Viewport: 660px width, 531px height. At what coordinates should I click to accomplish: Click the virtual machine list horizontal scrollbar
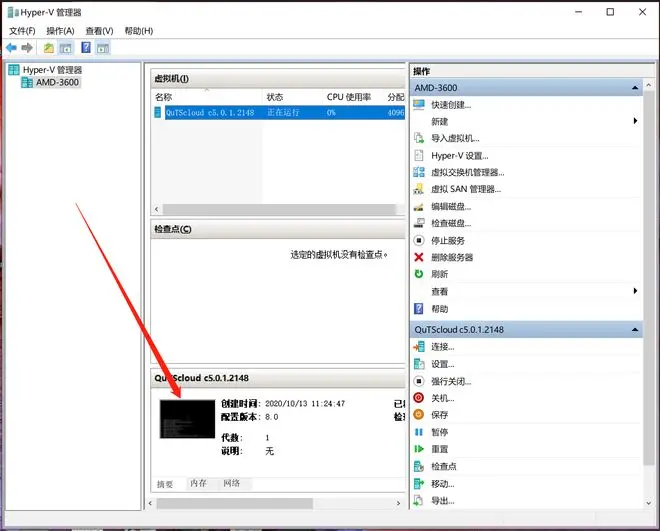coord(279,209)
